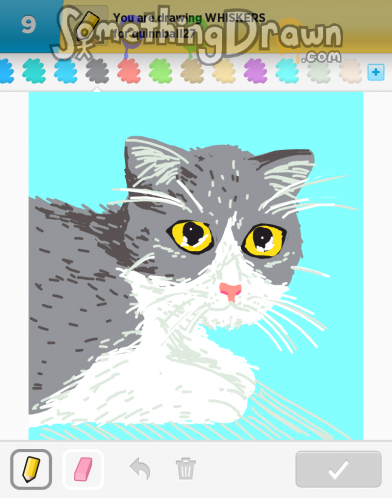Viewport: 392px width, 498px height.
Task: Pick the sky blue color swatch
Action: point(66,71)
